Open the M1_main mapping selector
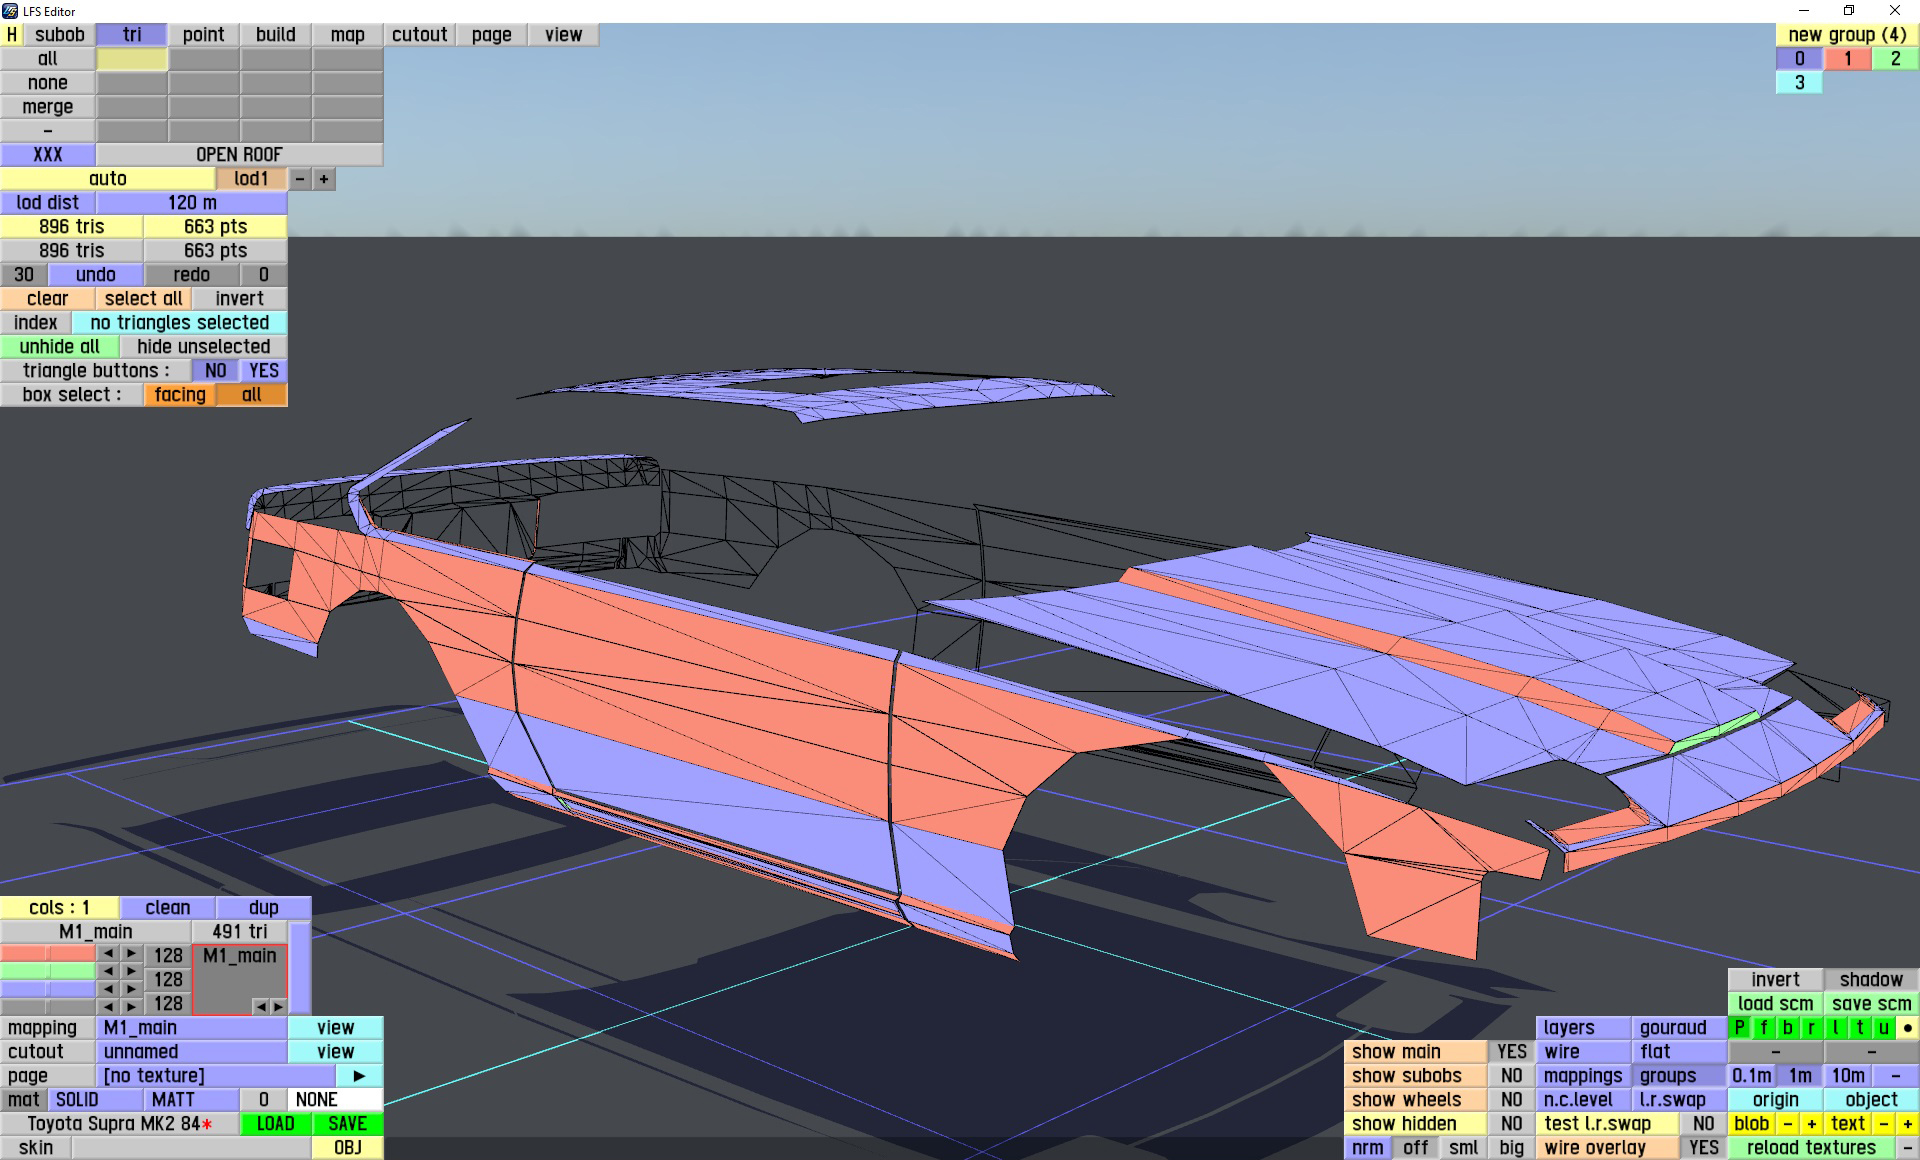This screenshot has height=1160, width=1920. [x=192, y=1027]
